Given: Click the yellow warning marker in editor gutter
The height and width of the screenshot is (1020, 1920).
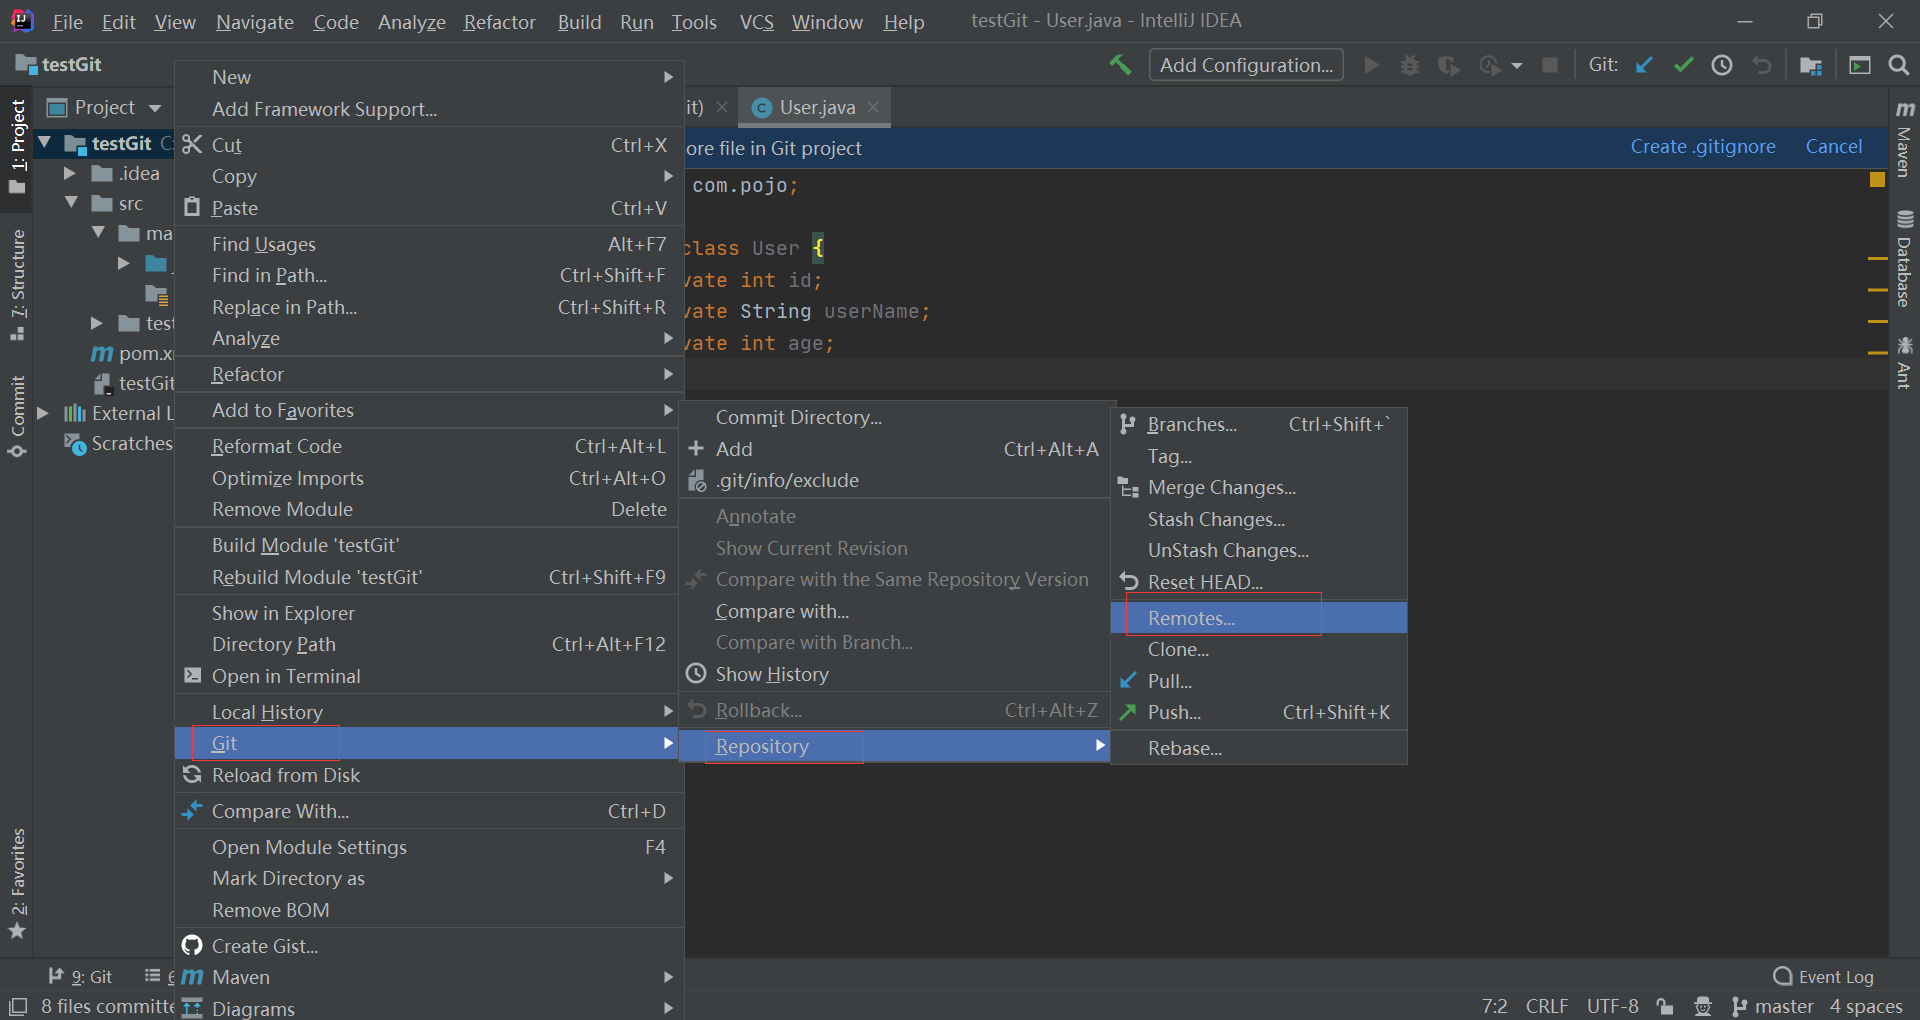Looking at the screenshot, I should coord(1877,180).
